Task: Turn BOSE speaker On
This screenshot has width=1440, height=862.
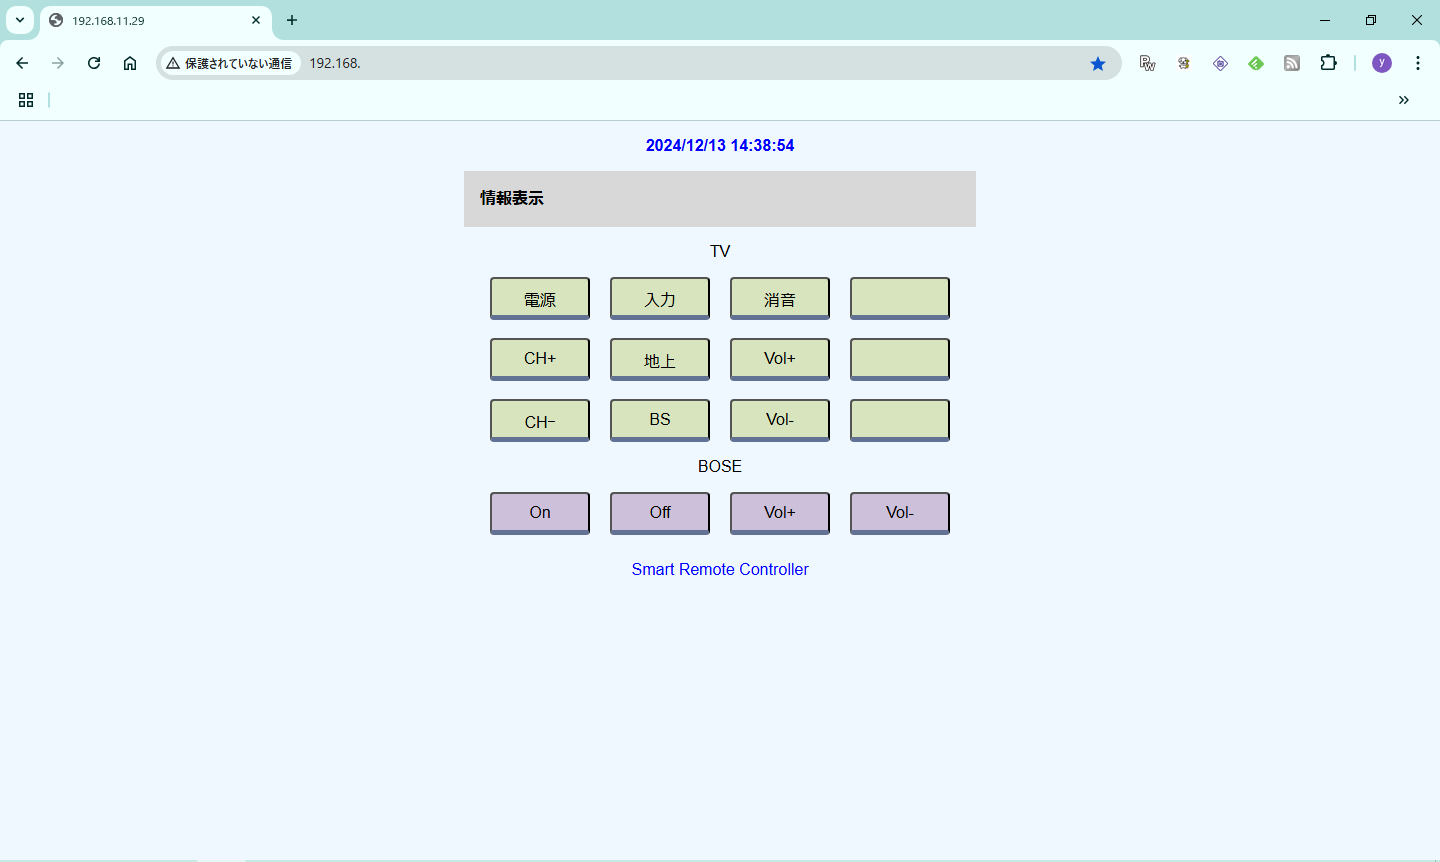Action: 540,512
